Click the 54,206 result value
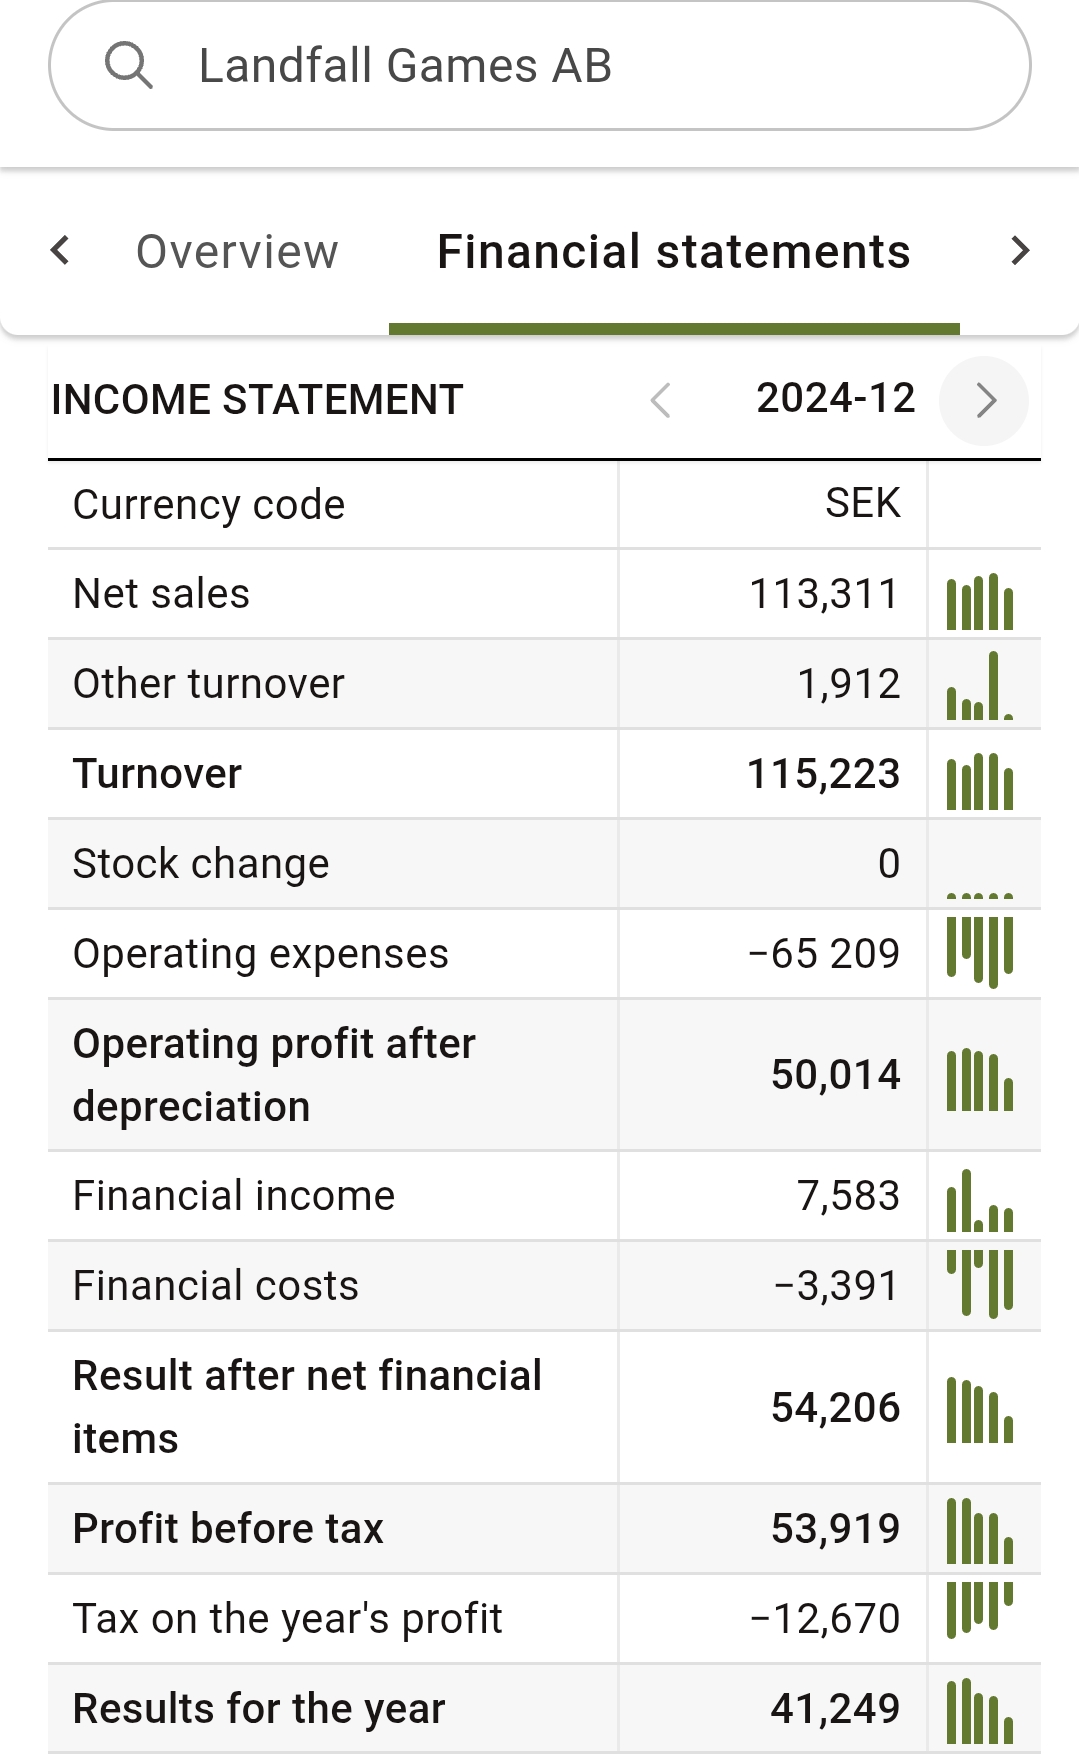The width and height of the screenshot is (1079, 1763). 836,1408
